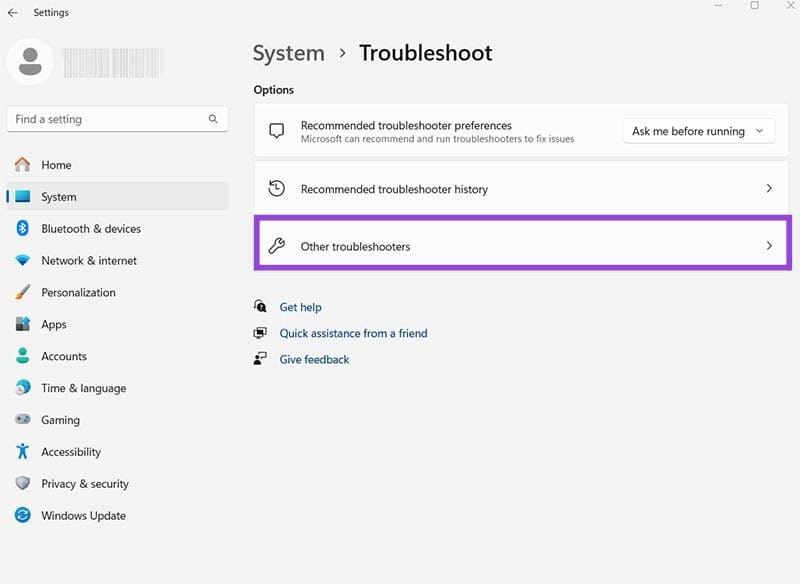Select the Home house icon
Image resolution: width=800 pixels, height=584 pixels.
(x=22, y=164)
